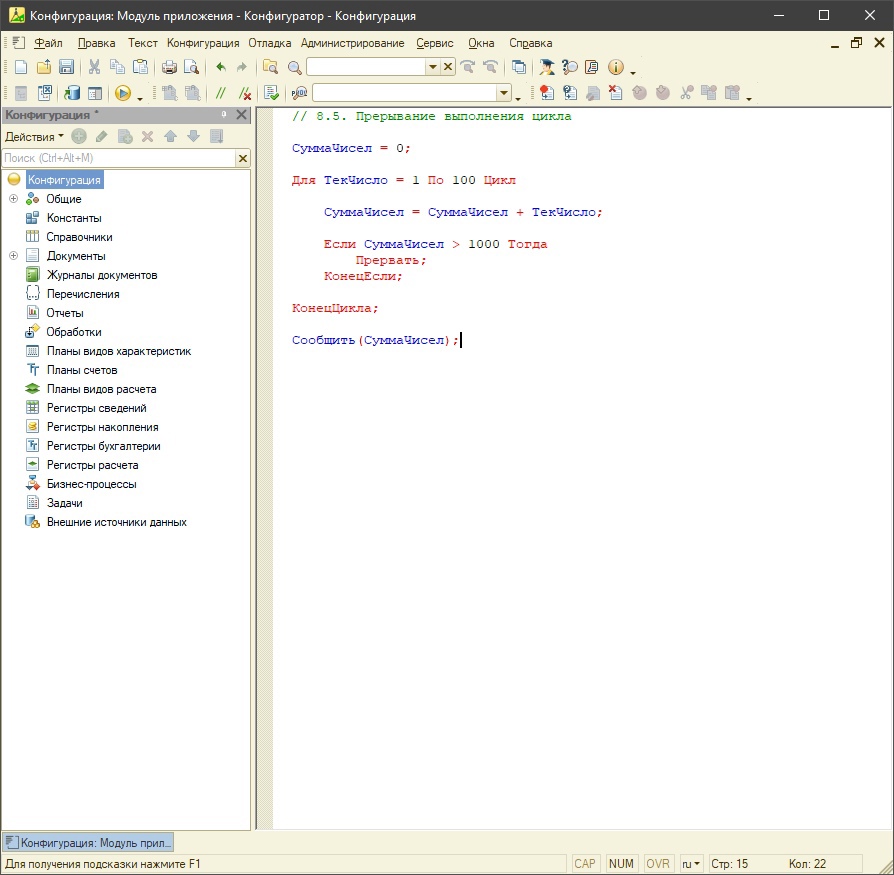Click the windows list icon in toolbar
Screen dimensions: 894x875
tap(518, 67)
